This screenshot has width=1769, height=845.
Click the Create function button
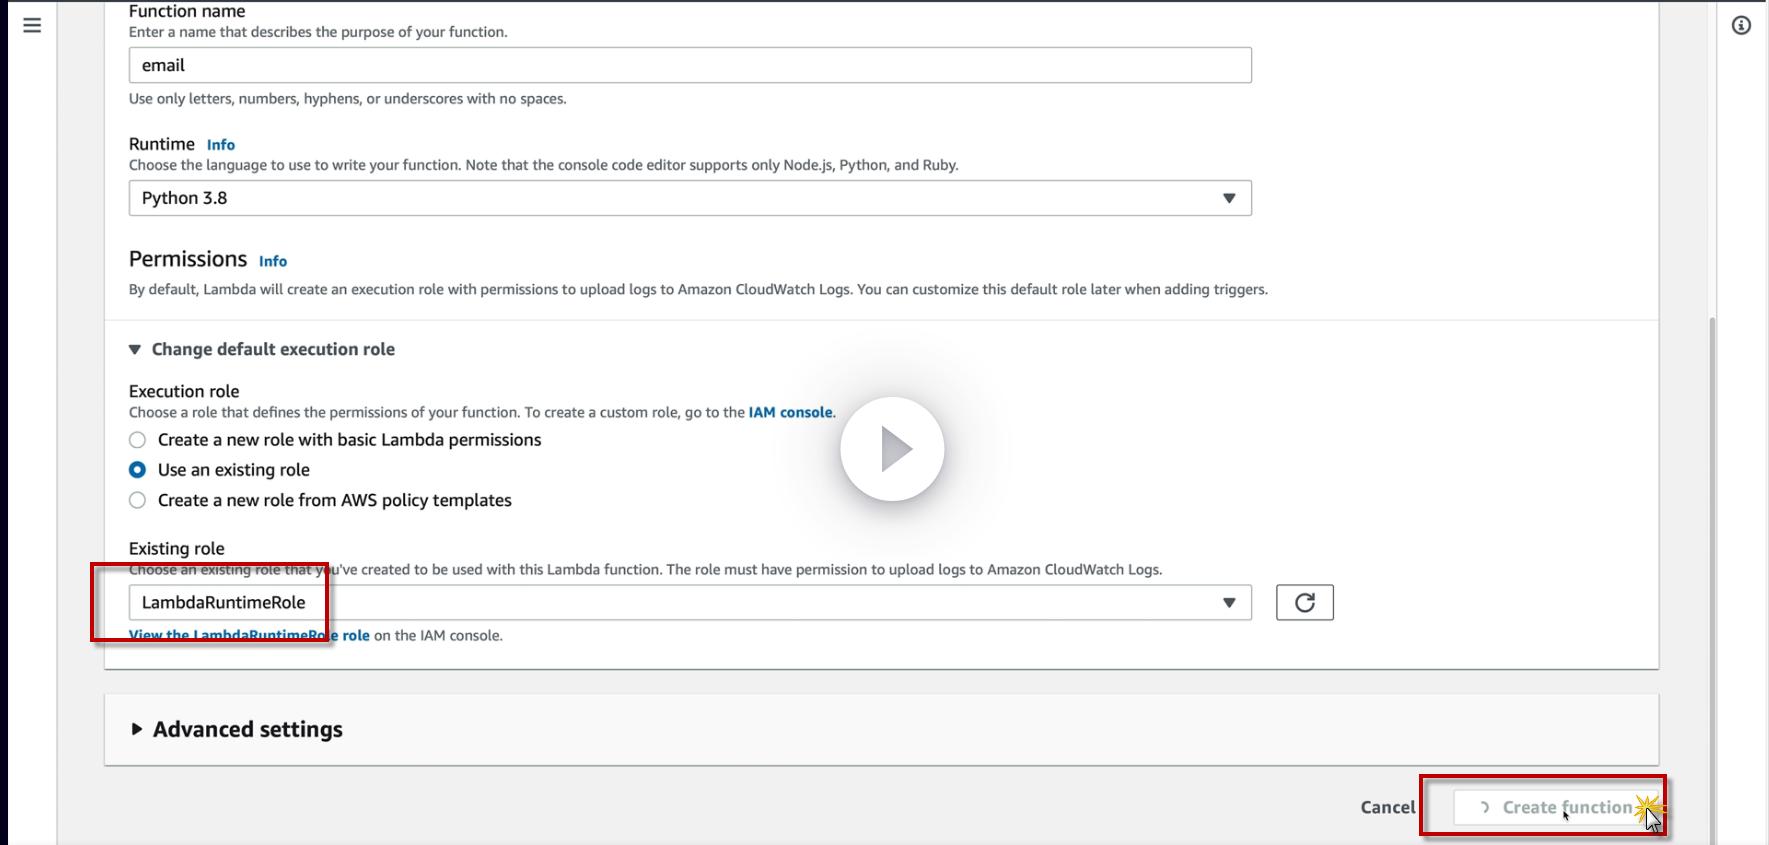[1556, 807]
